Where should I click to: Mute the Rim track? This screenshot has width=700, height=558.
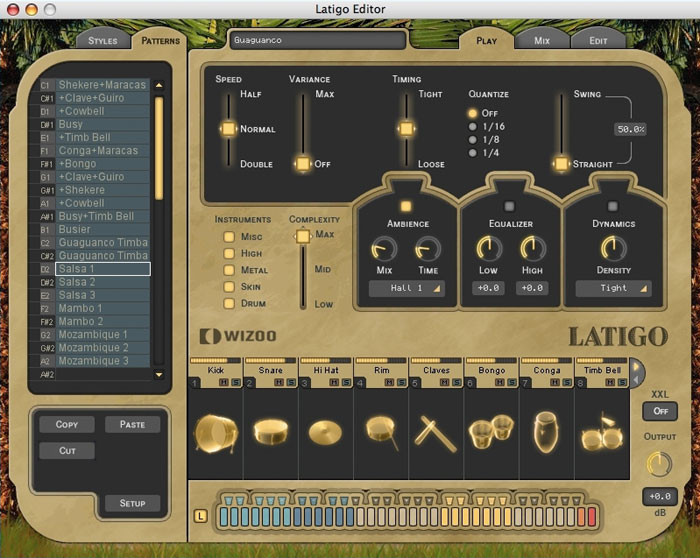coord(389,383)
